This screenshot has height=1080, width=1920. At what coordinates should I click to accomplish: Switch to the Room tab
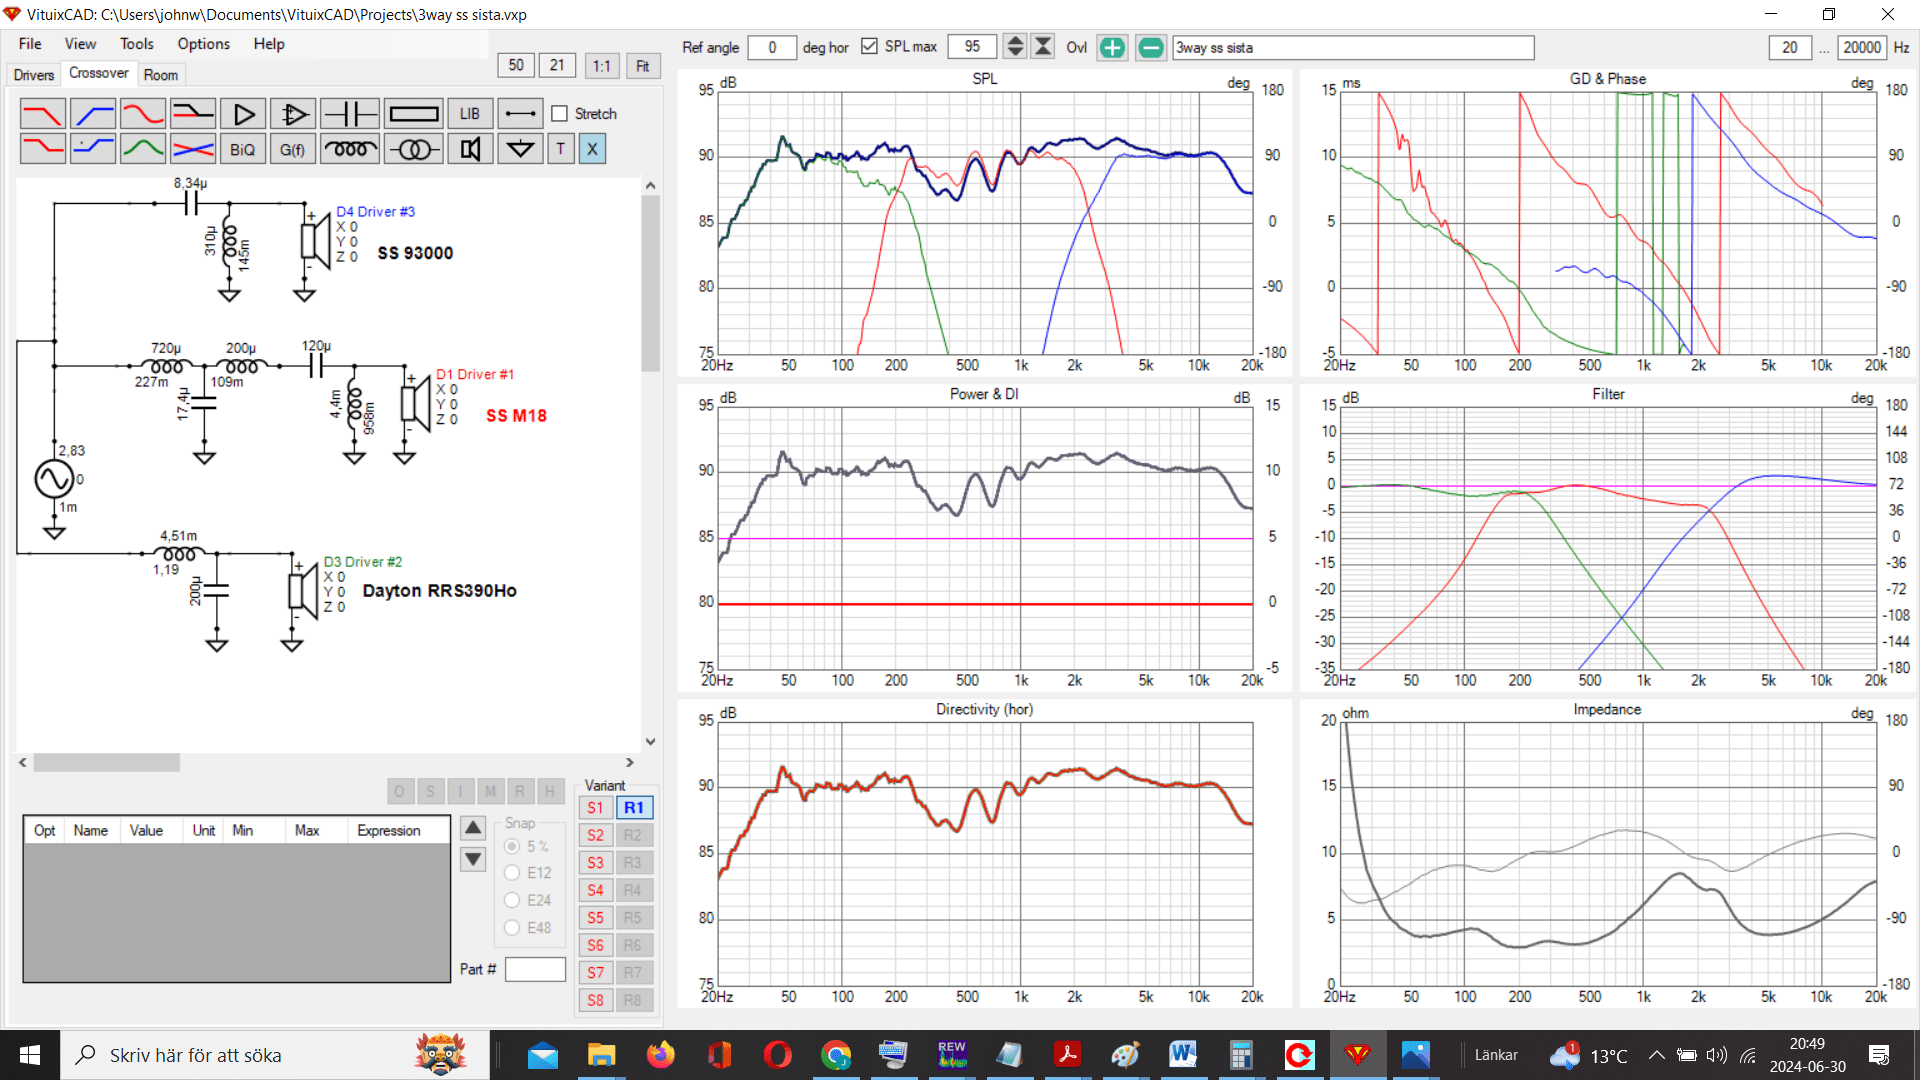pyautogui.click(x=160, y=75)
